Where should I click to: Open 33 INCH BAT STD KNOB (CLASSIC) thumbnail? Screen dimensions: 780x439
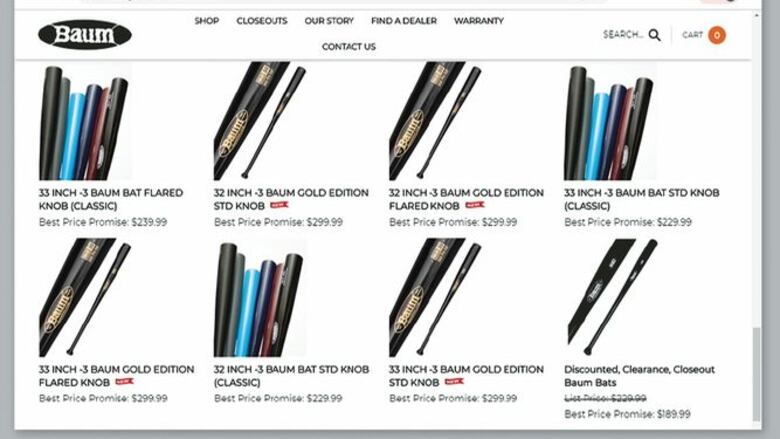(609, 121)
